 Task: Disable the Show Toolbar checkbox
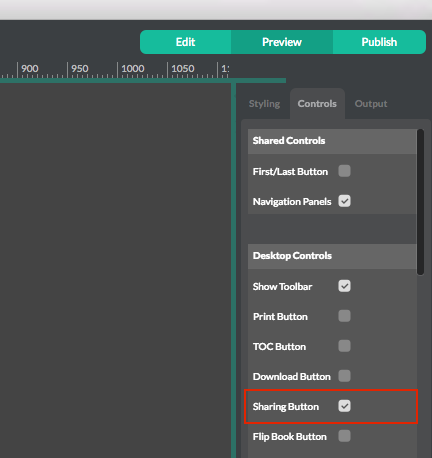pyautogui.click(x=344, y=286)
